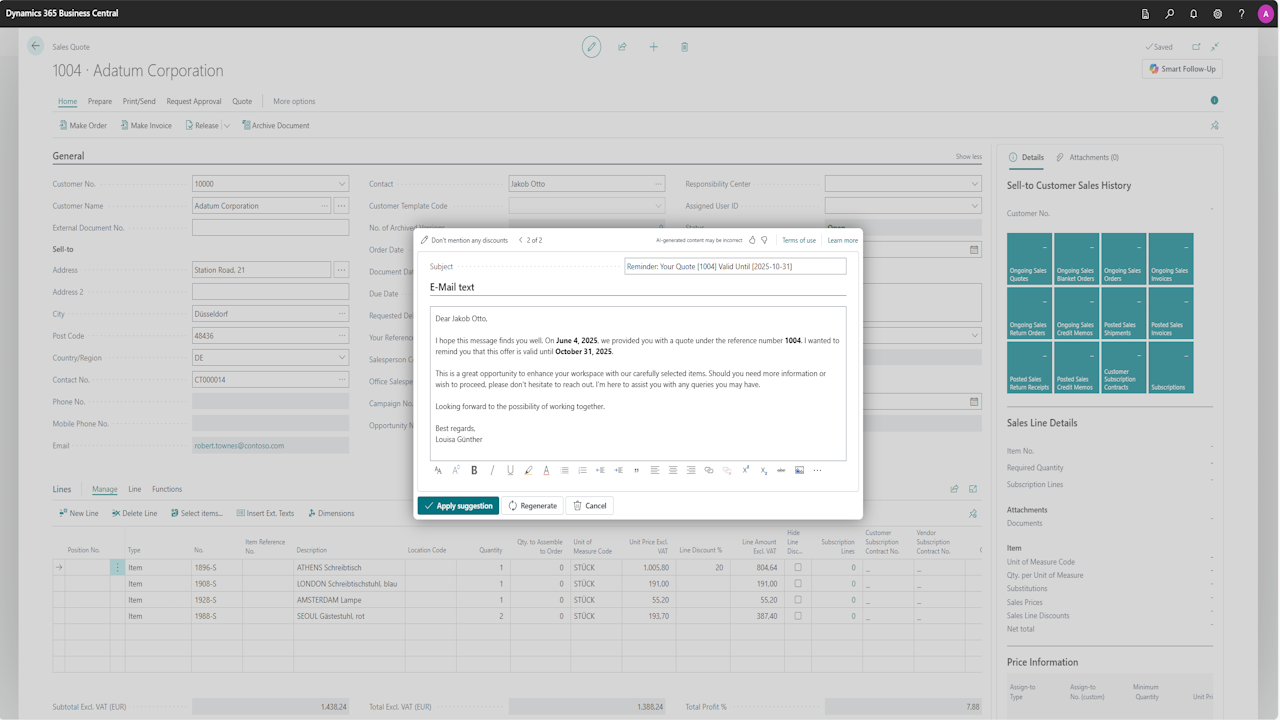Increase indent in email text

pos(618,470)
